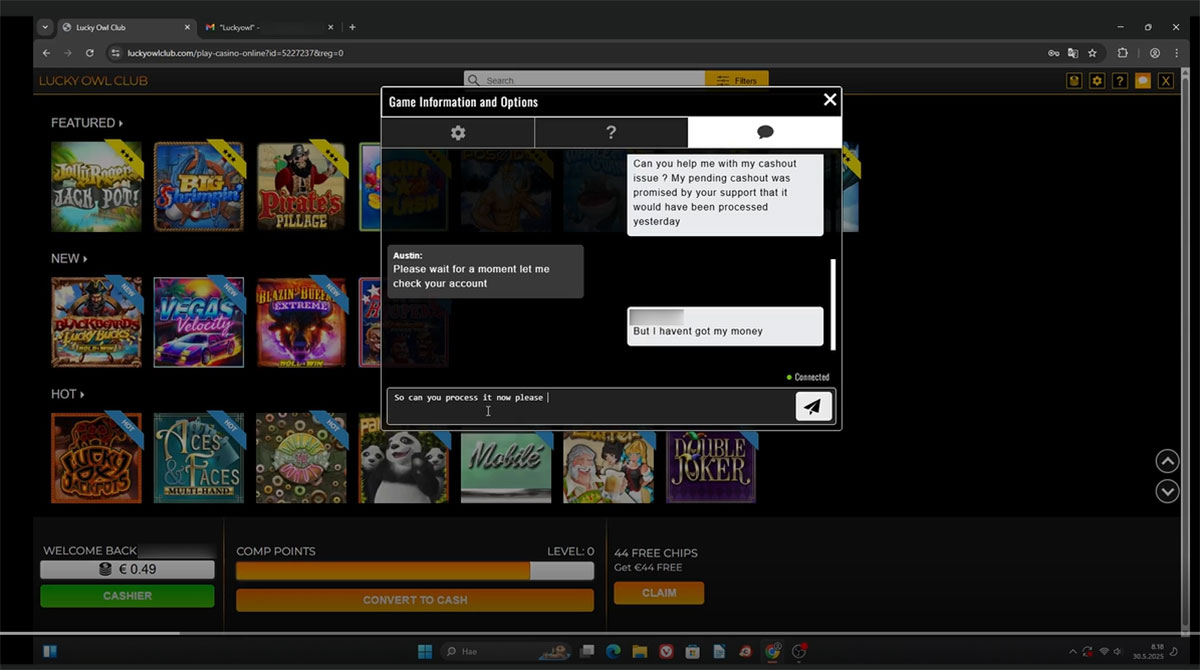The image size is (1200, 670).
Task: Open the help question mark icon in header
Action: pos(1120,81)
